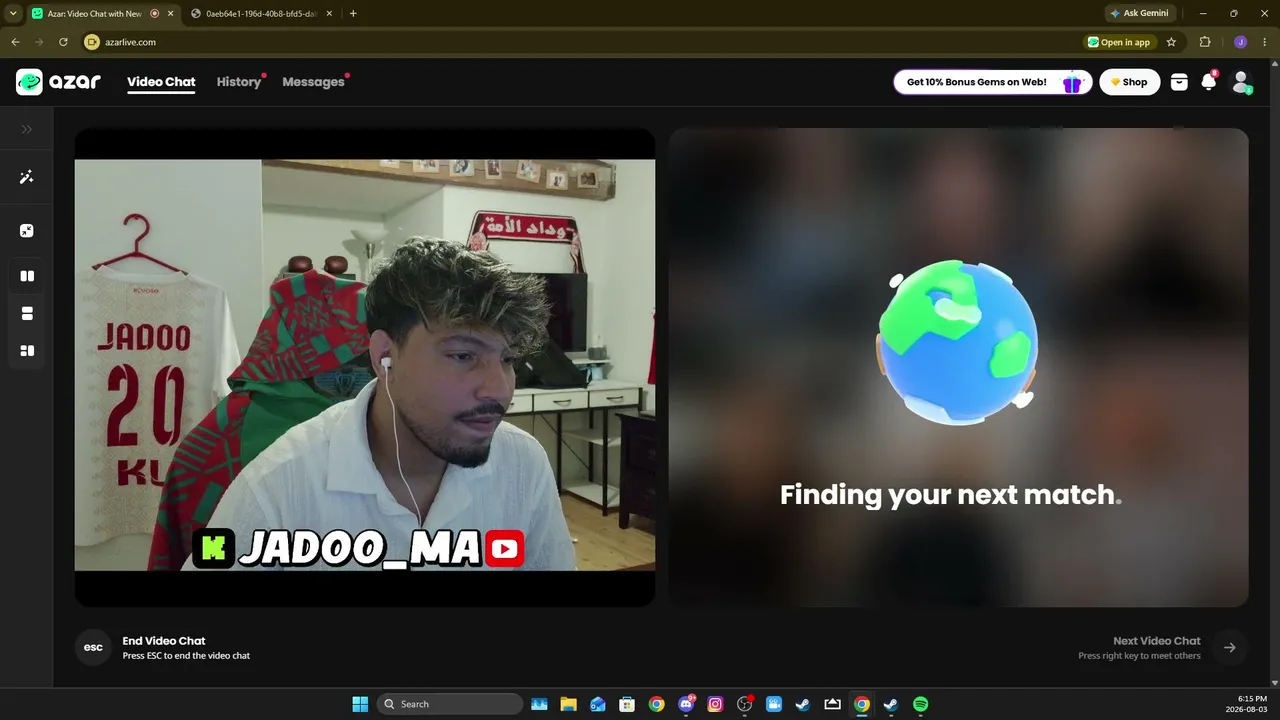Click the ESC end video chat button
Viewport: 1280px width, 720px height.
93,647
